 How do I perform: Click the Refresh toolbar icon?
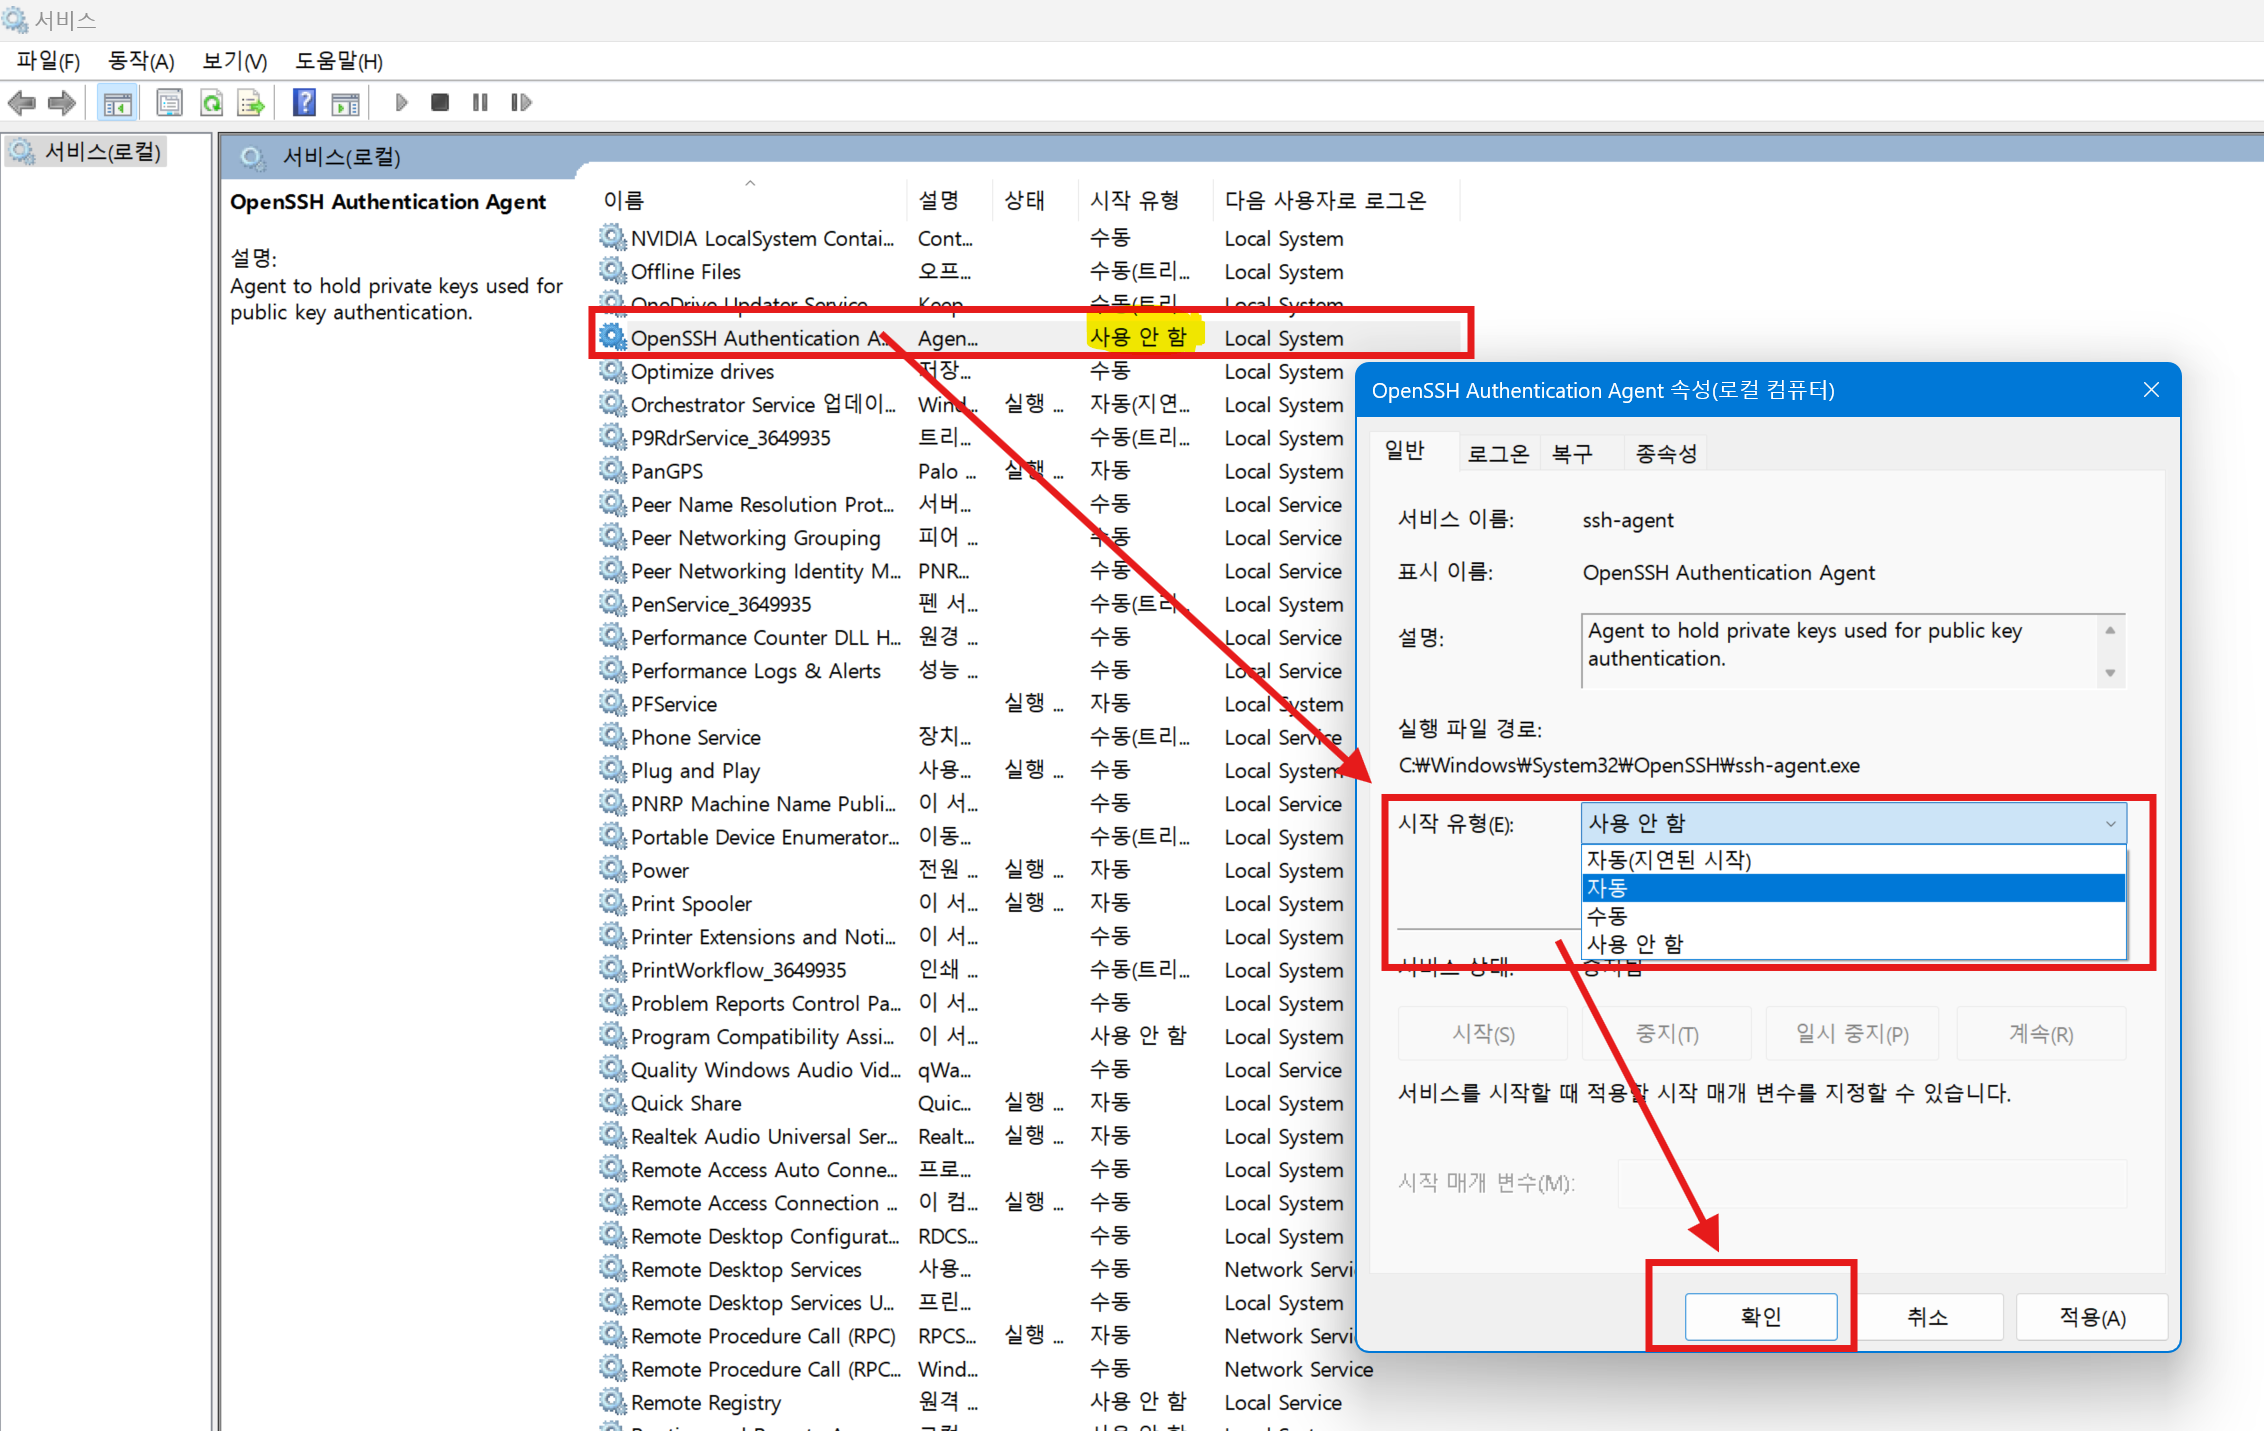(211, 102)
